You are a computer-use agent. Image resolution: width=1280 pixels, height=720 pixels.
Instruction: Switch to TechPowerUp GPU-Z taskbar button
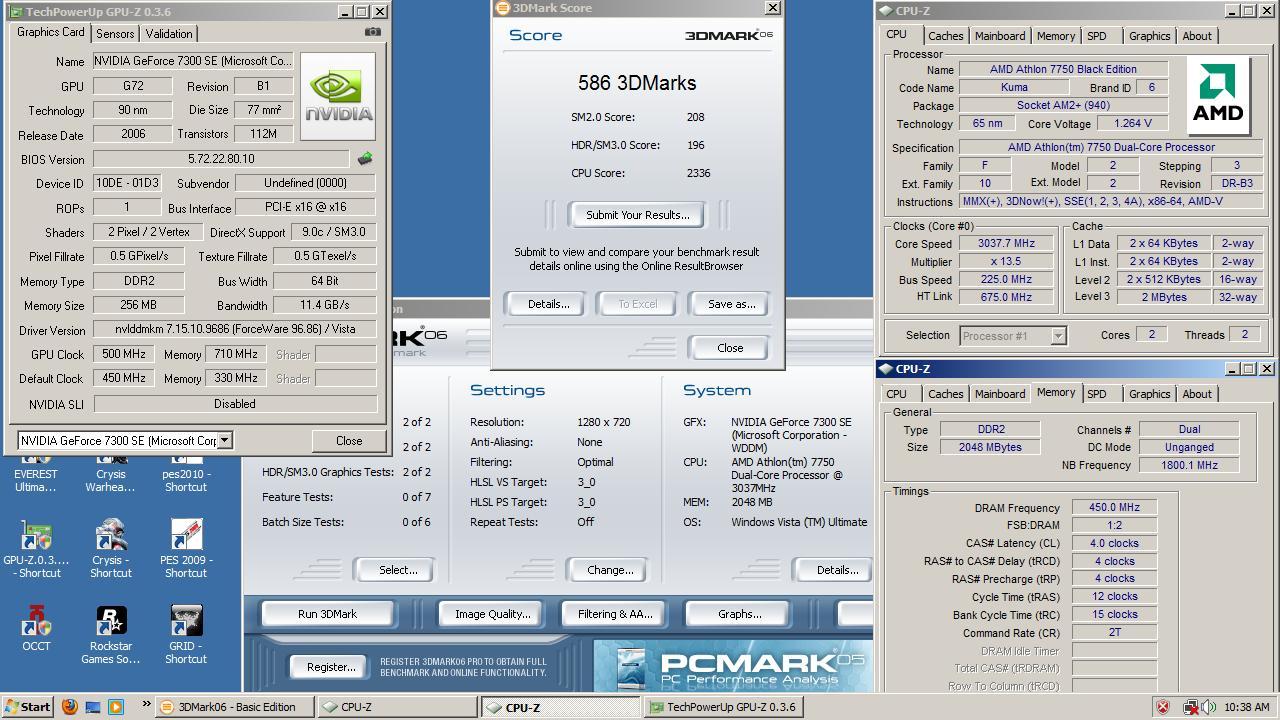click(722, 707)
